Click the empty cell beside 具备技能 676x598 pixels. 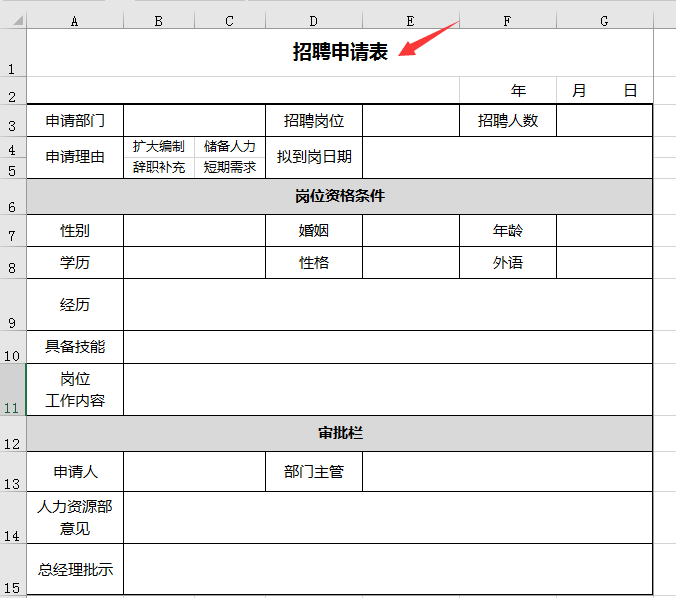[x=388, y=347]
